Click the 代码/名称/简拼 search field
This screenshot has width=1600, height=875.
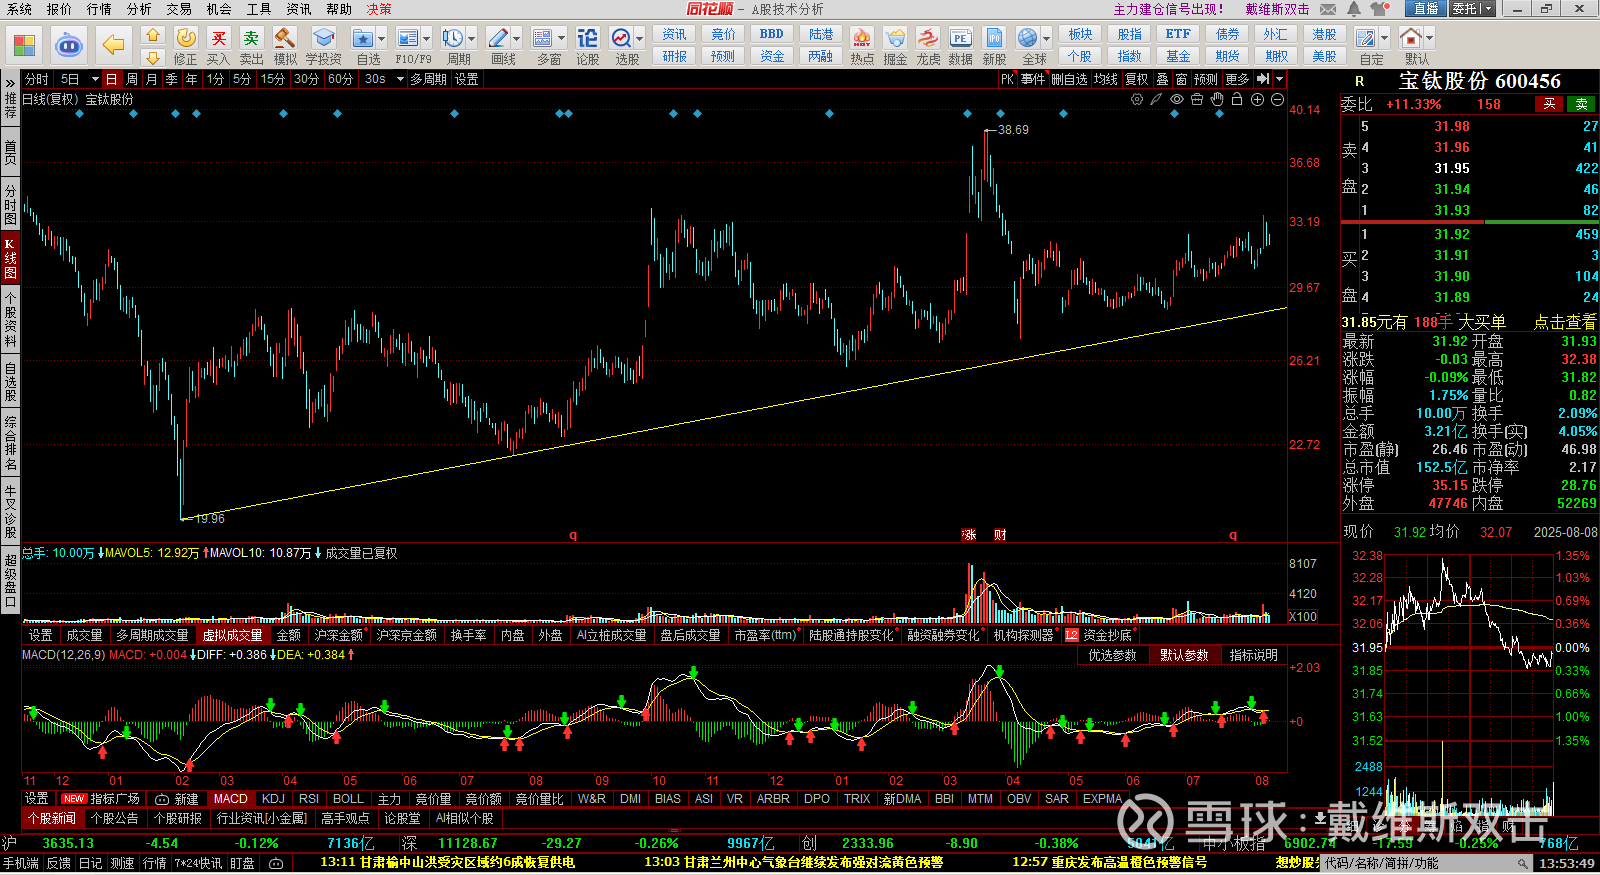tap(1427, 863)
